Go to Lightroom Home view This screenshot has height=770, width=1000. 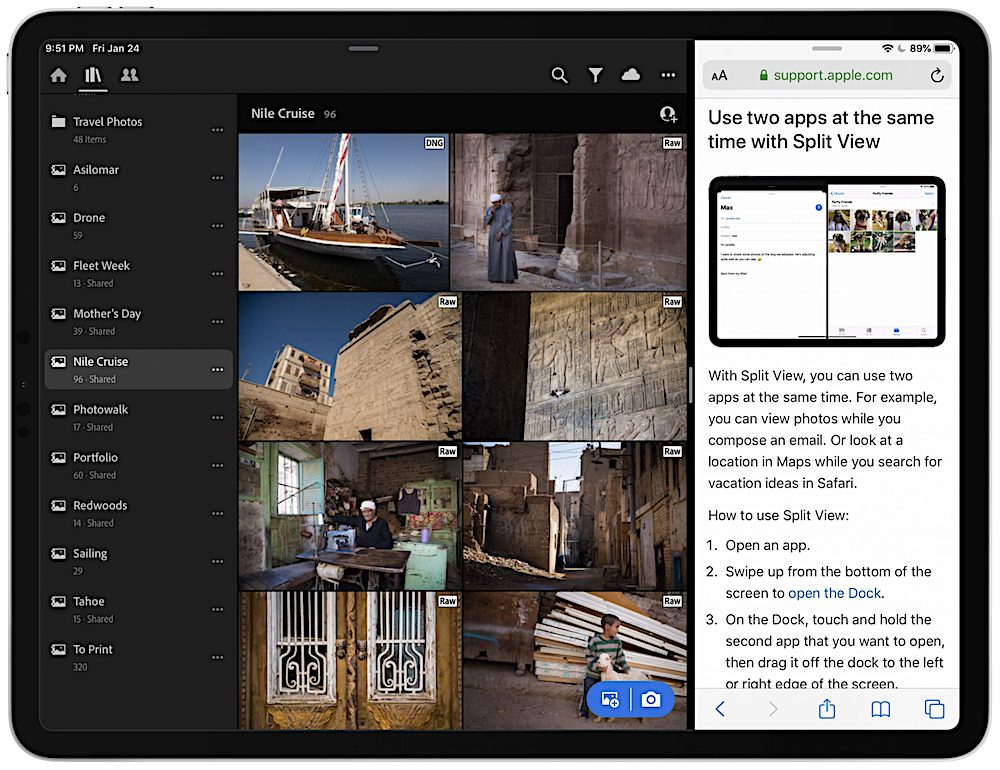pos(59,75)
